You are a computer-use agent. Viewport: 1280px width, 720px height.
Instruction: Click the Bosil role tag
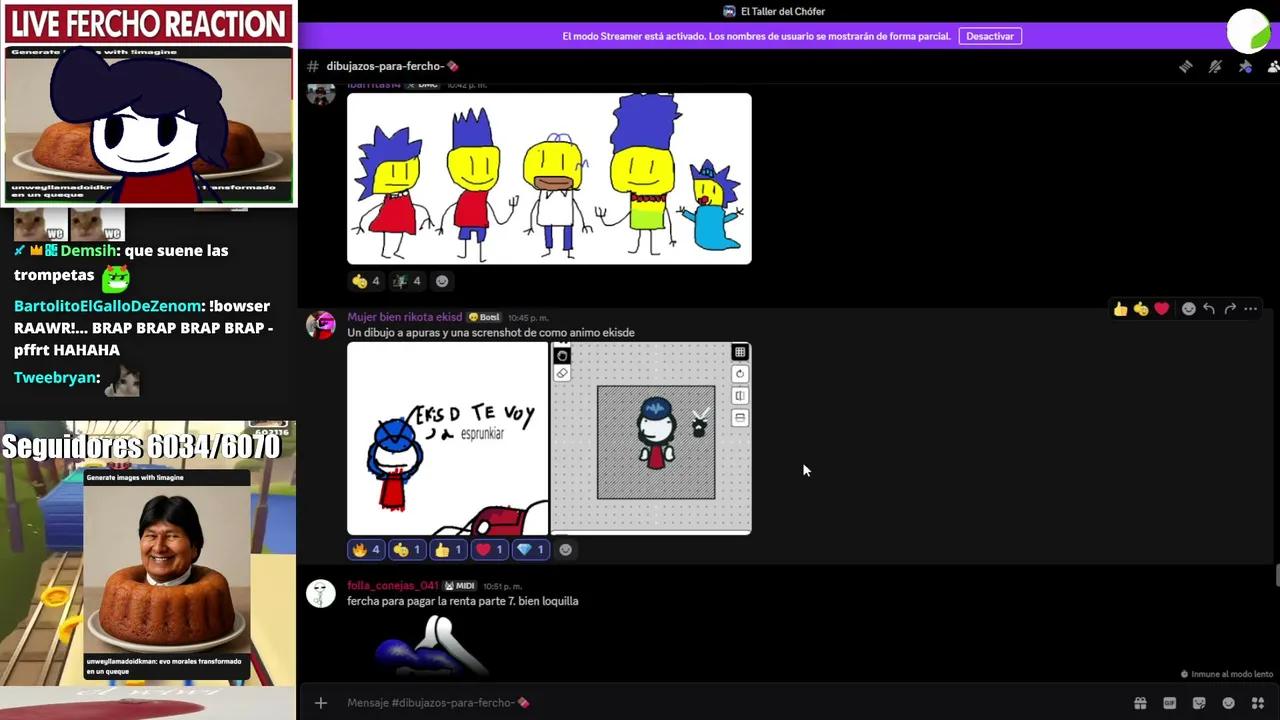click(484, 317)
